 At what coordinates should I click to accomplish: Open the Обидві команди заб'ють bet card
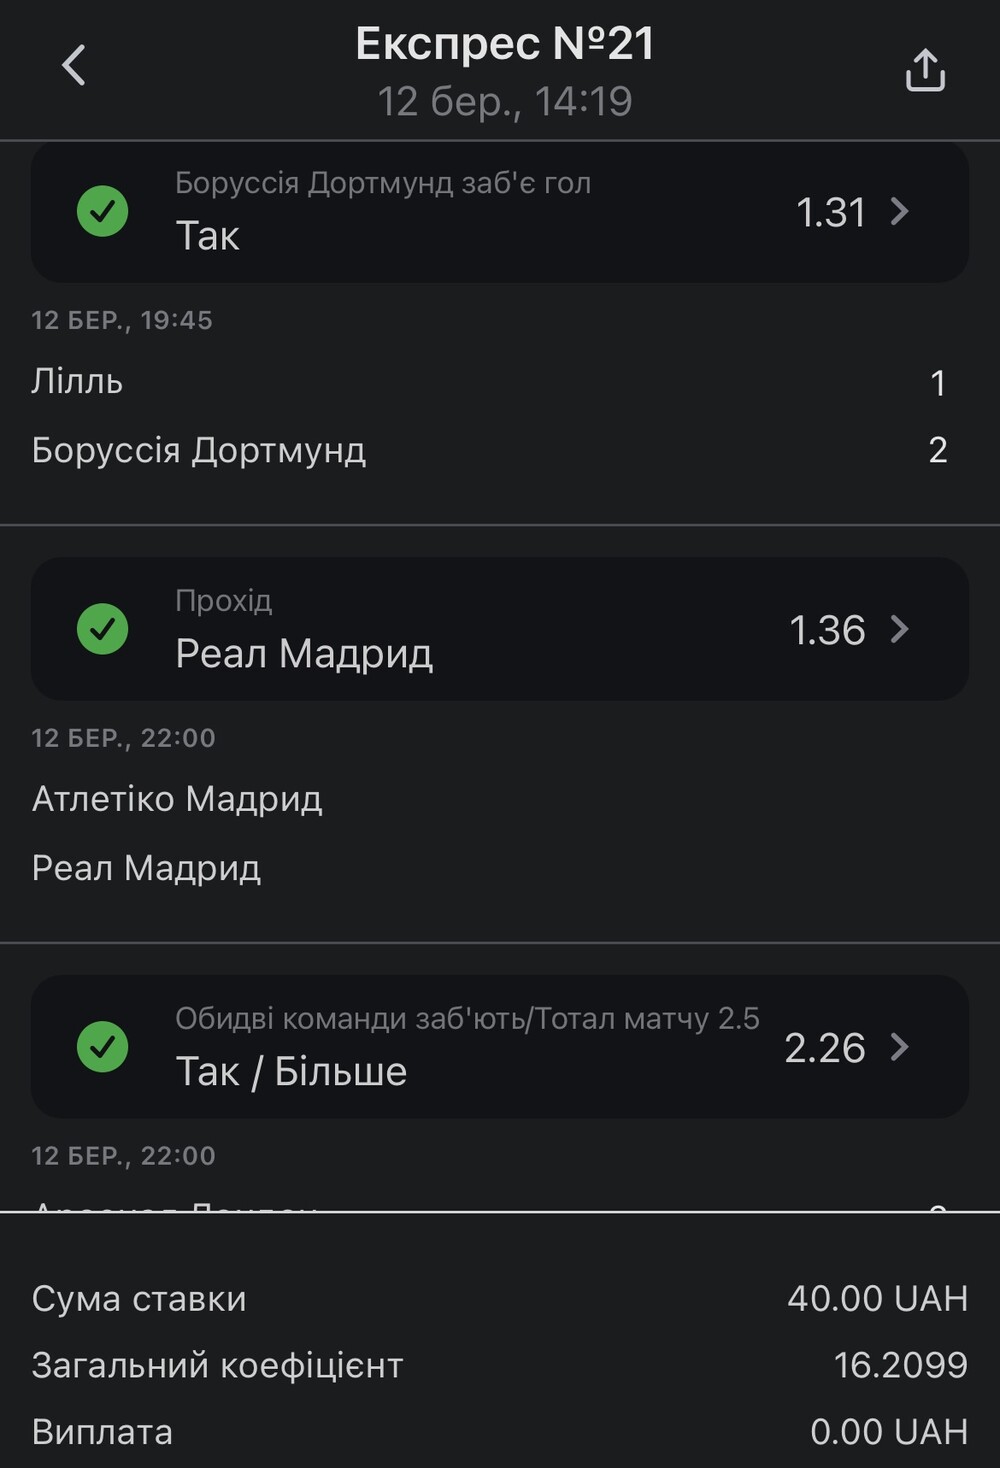point(500,1047)
